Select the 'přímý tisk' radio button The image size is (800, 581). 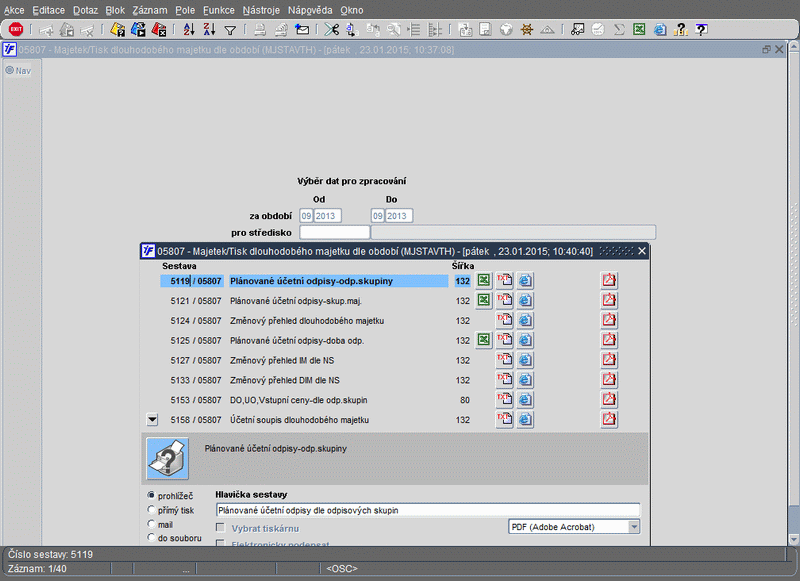[x=151, y=510]
